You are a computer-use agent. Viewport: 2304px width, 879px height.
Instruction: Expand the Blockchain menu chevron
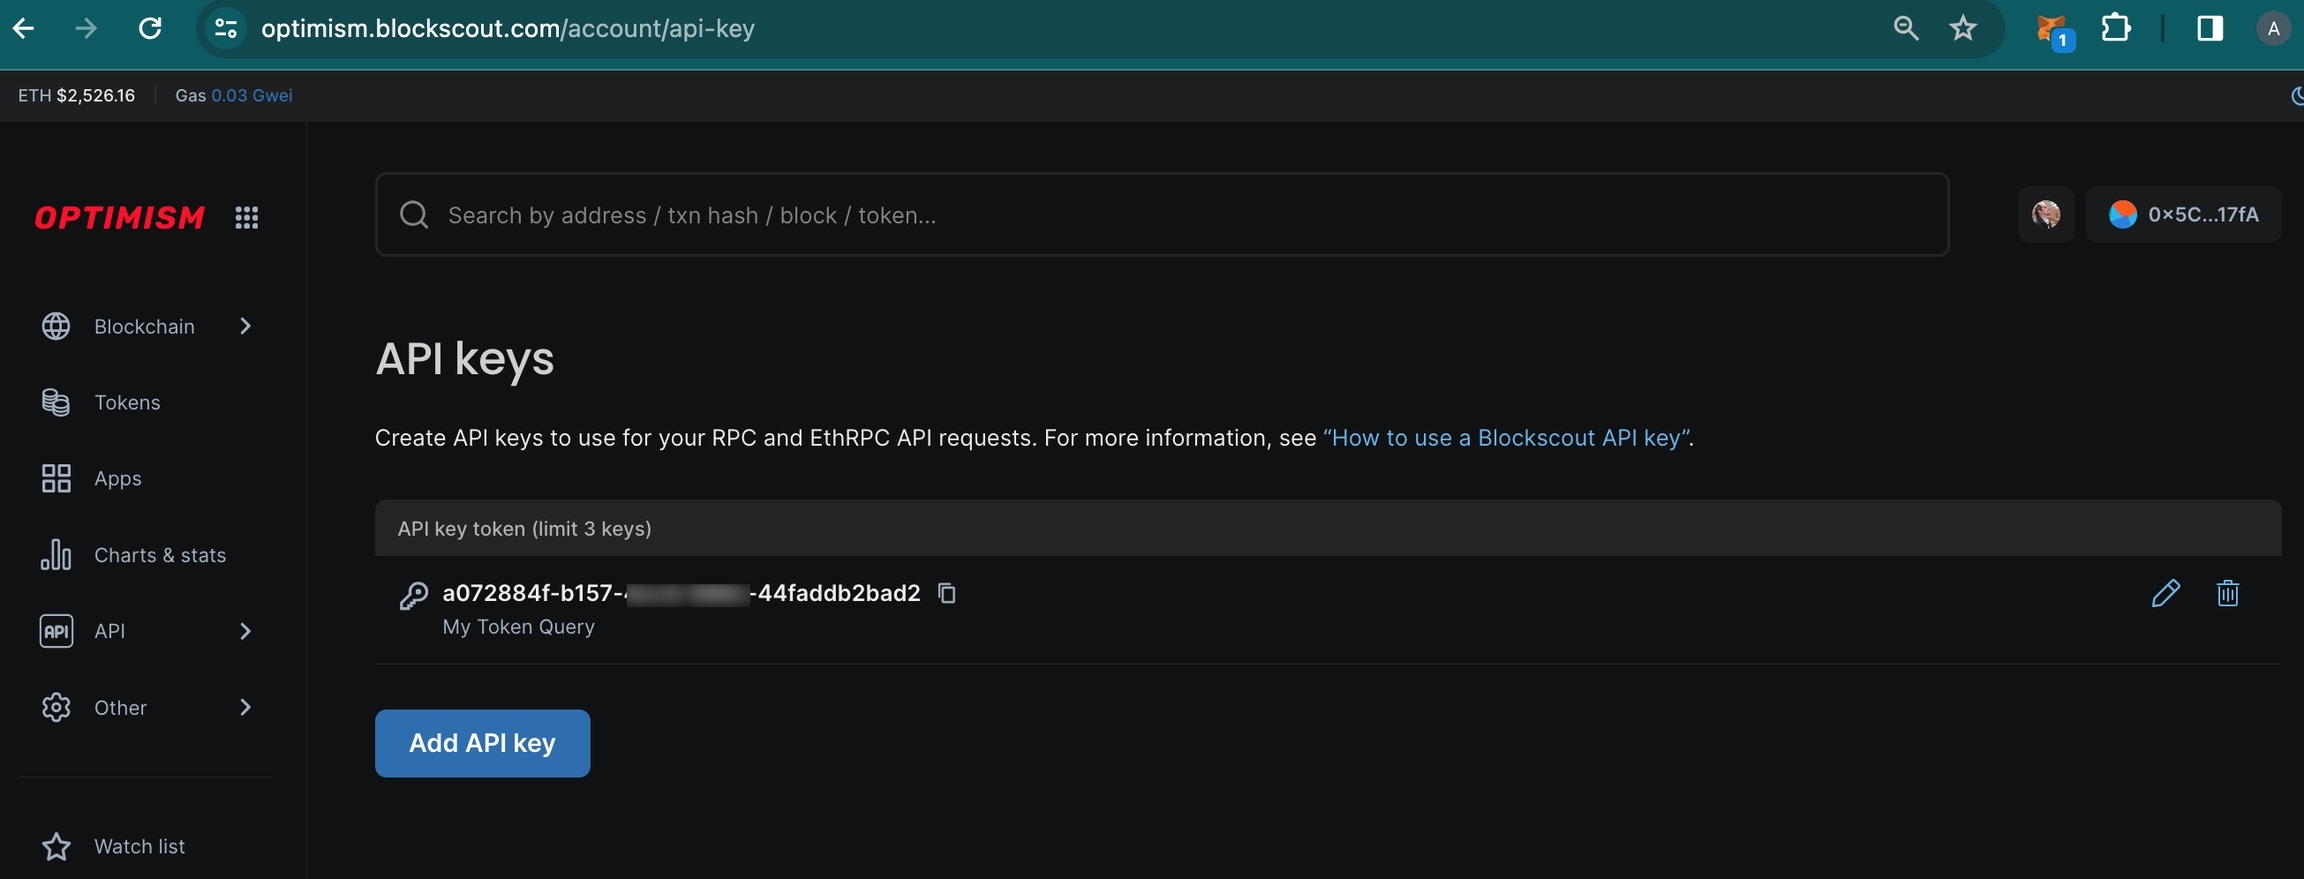point(245,326)
